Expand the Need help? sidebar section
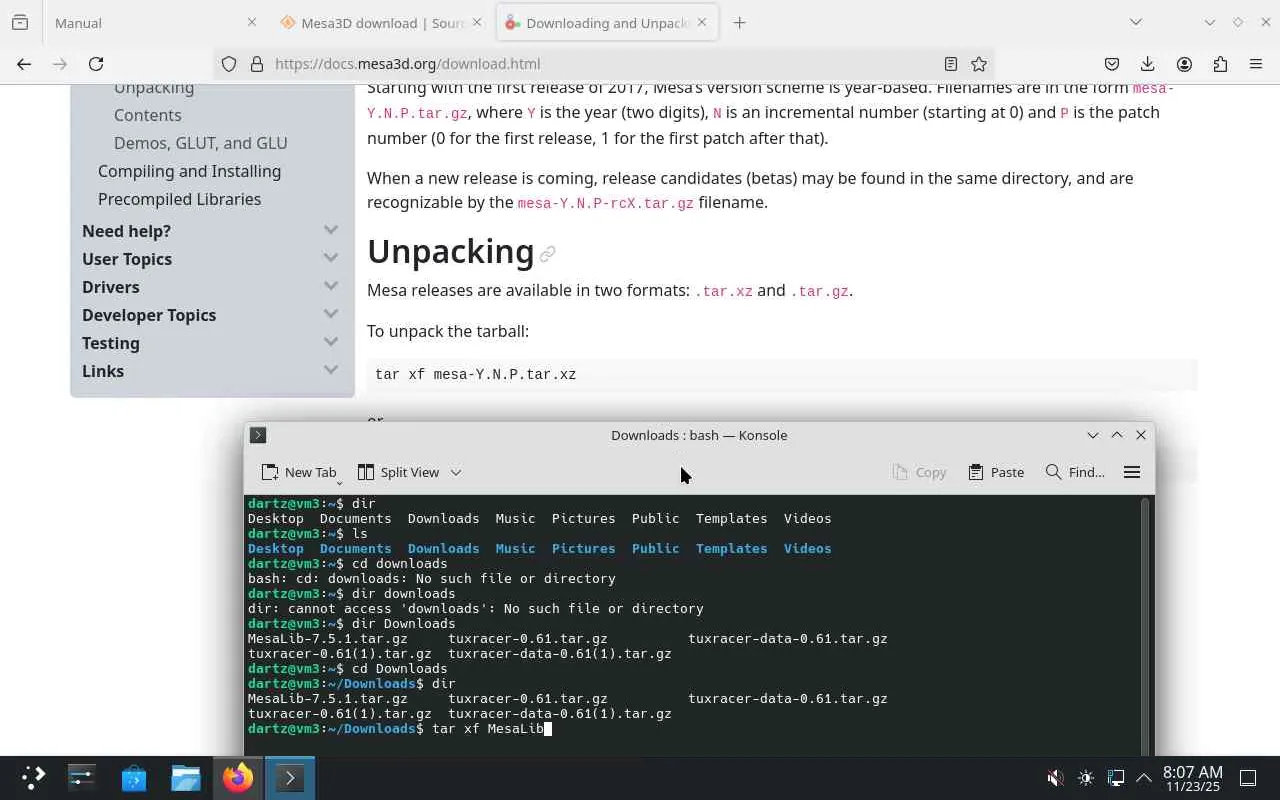Viewport: 1280px width, 800px height. (331, 230)
